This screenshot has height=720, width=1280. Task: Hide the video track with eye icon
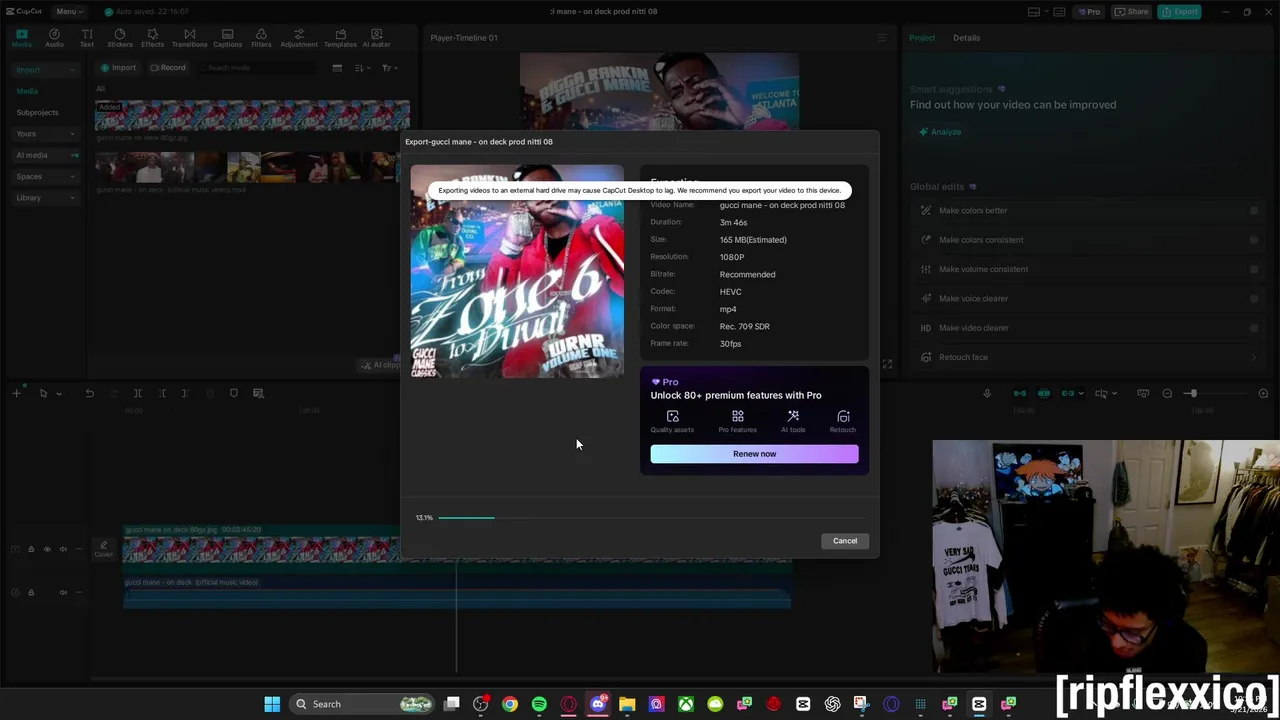coord(47,549)
